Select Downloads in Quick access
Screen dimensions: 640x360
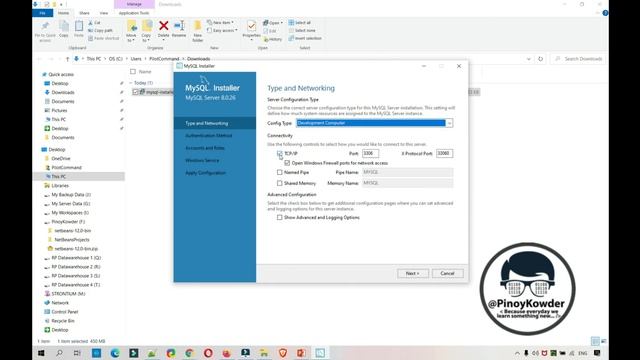click(x=63, y=93)
